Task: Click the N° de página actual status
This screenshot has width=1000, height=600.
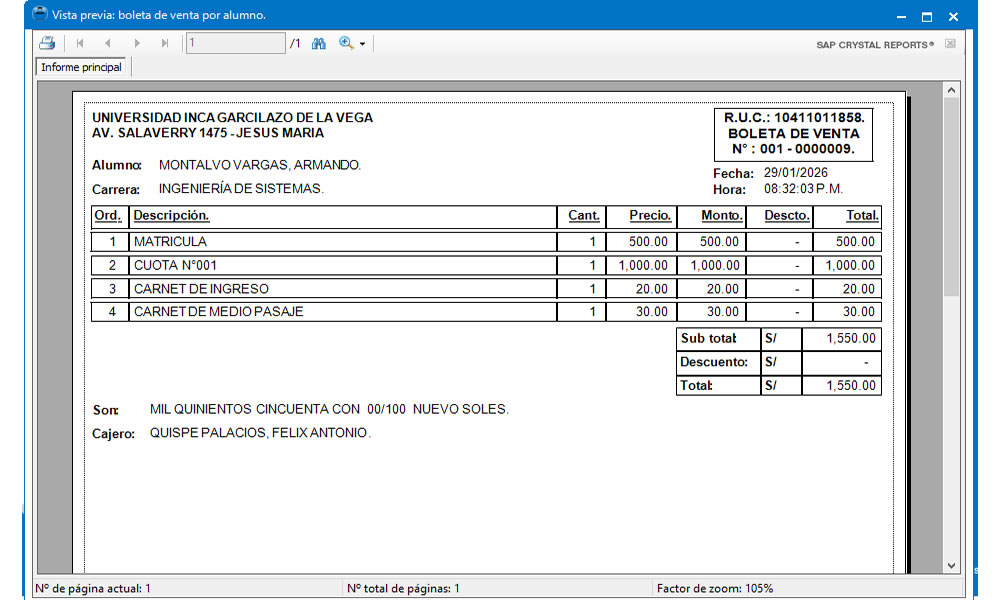Action: pos(93,589)
